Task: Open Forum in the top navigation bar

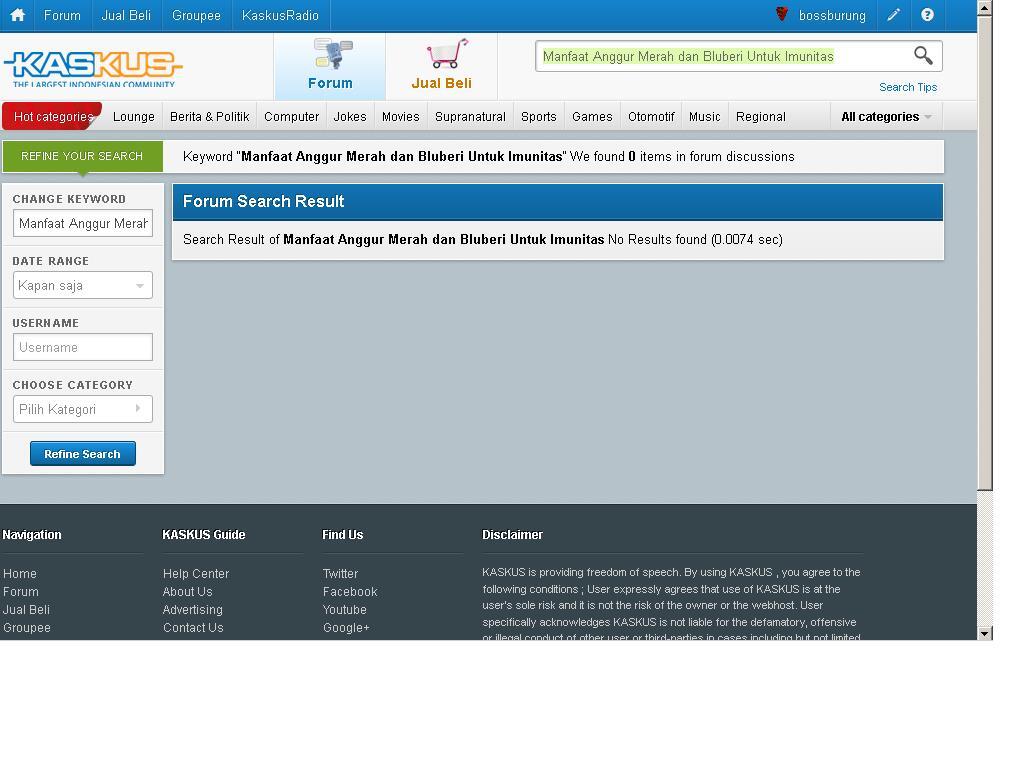Action: (x=62, y=15)
